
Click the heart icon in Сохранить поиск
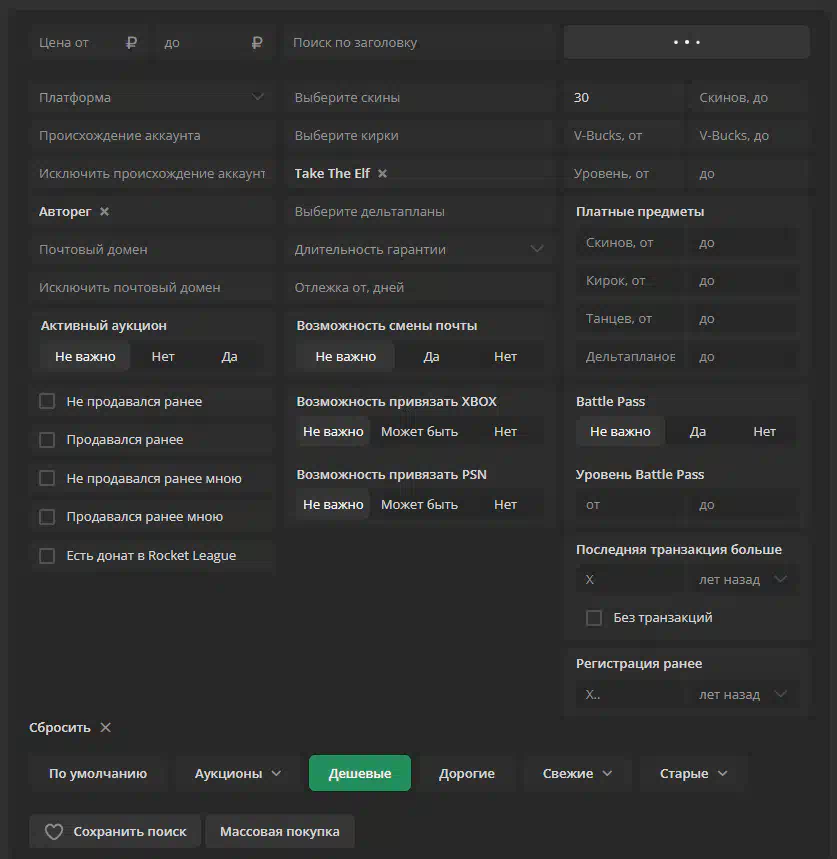(x=54, y=832)
